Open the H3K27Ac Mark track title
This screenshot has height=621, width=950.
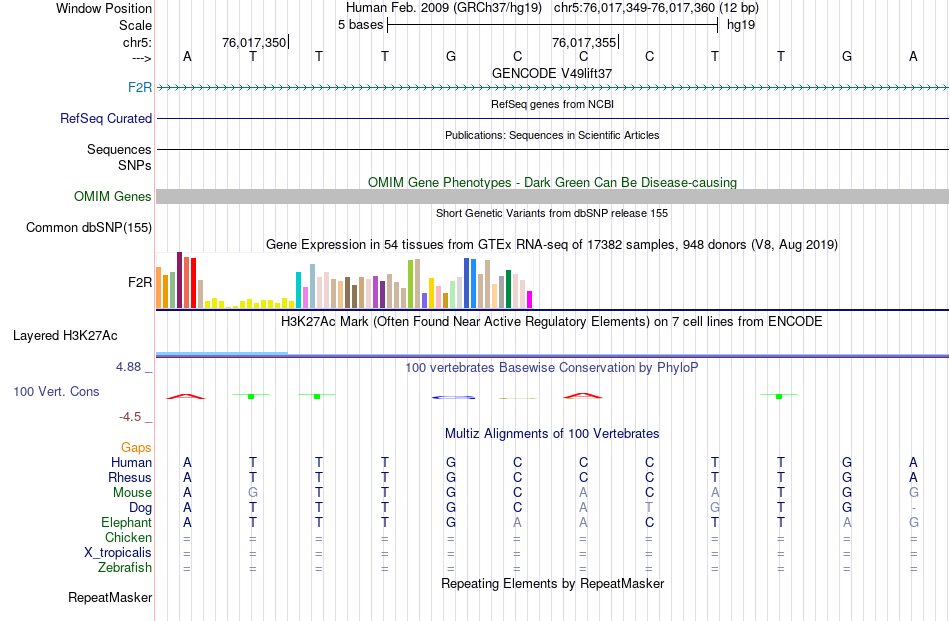[x=551, y=322]
